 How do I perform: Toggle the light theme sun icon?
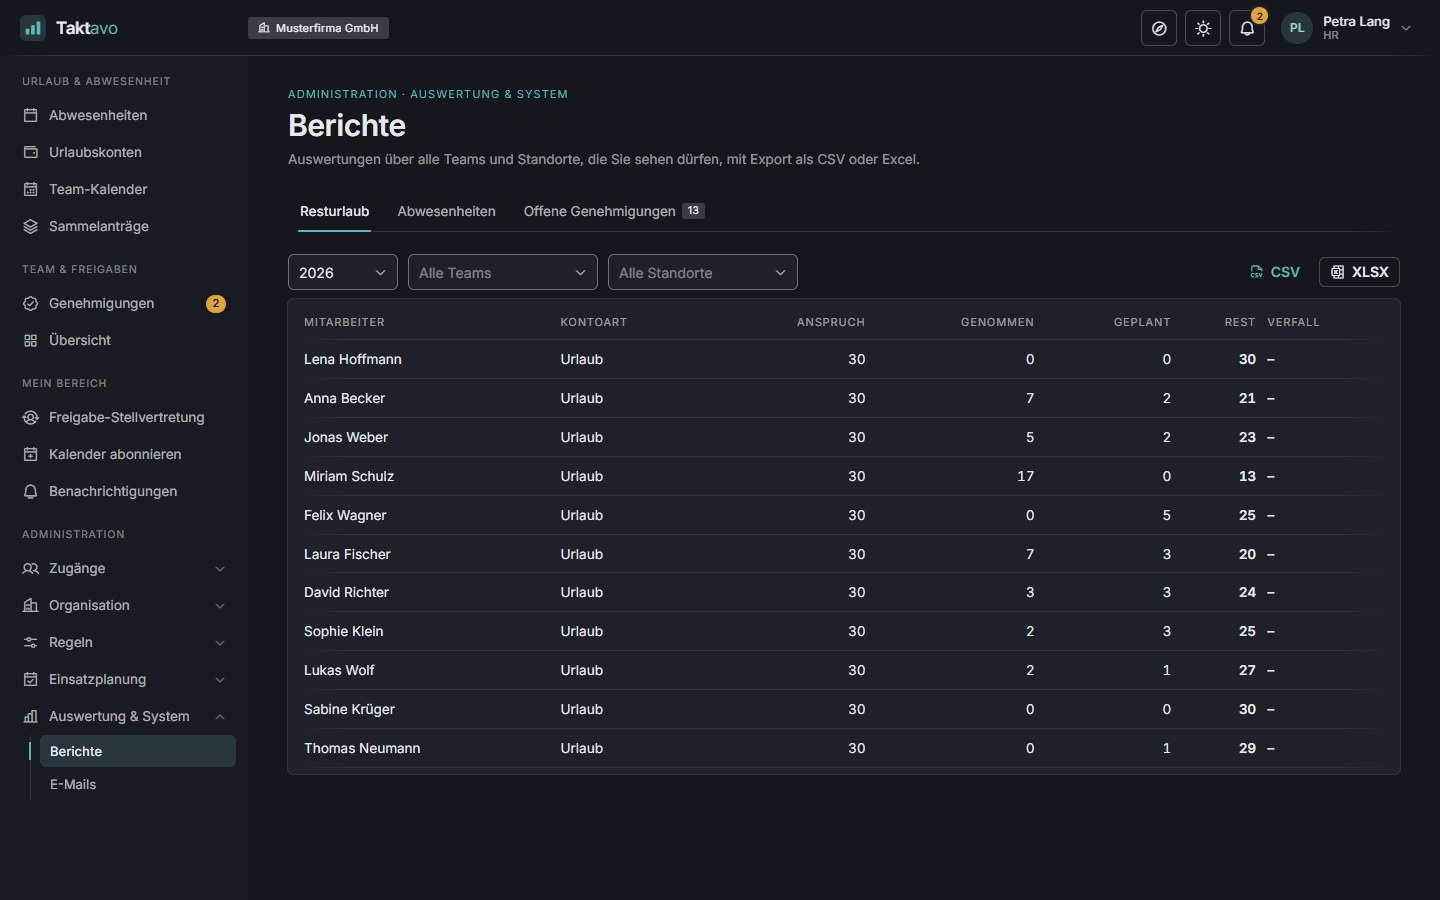(x=1203, y=28)
